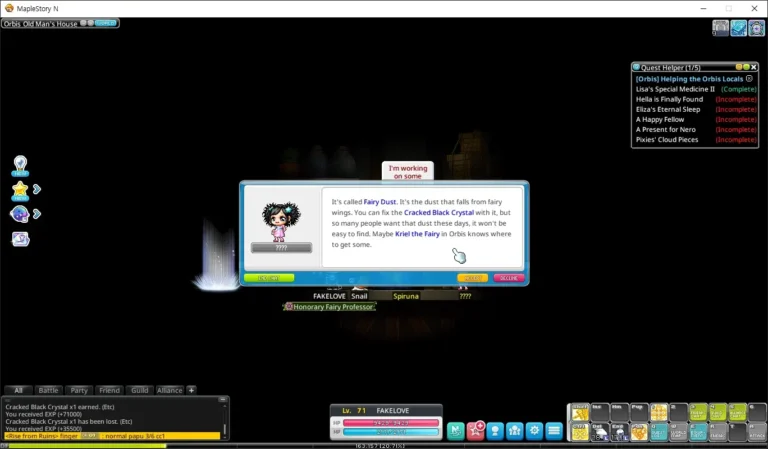
Task: Use the Shift quickslot skill
Action: coord(580,412)
